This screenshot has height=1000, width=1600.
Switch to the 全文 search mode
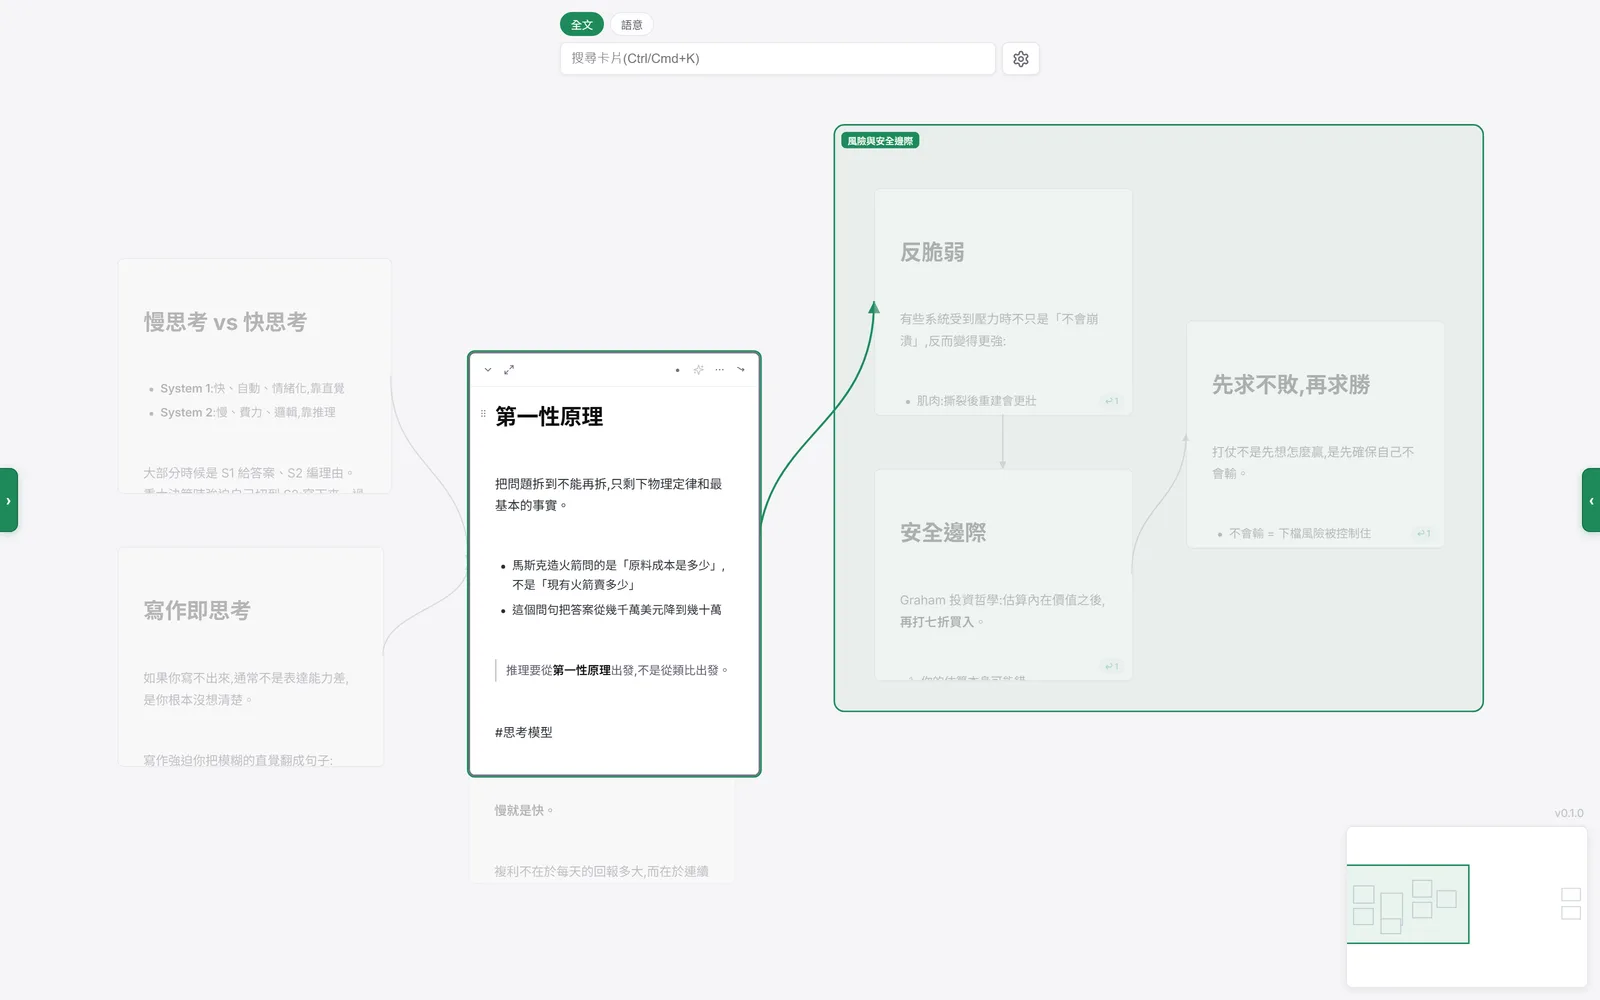tap(582, 25)
